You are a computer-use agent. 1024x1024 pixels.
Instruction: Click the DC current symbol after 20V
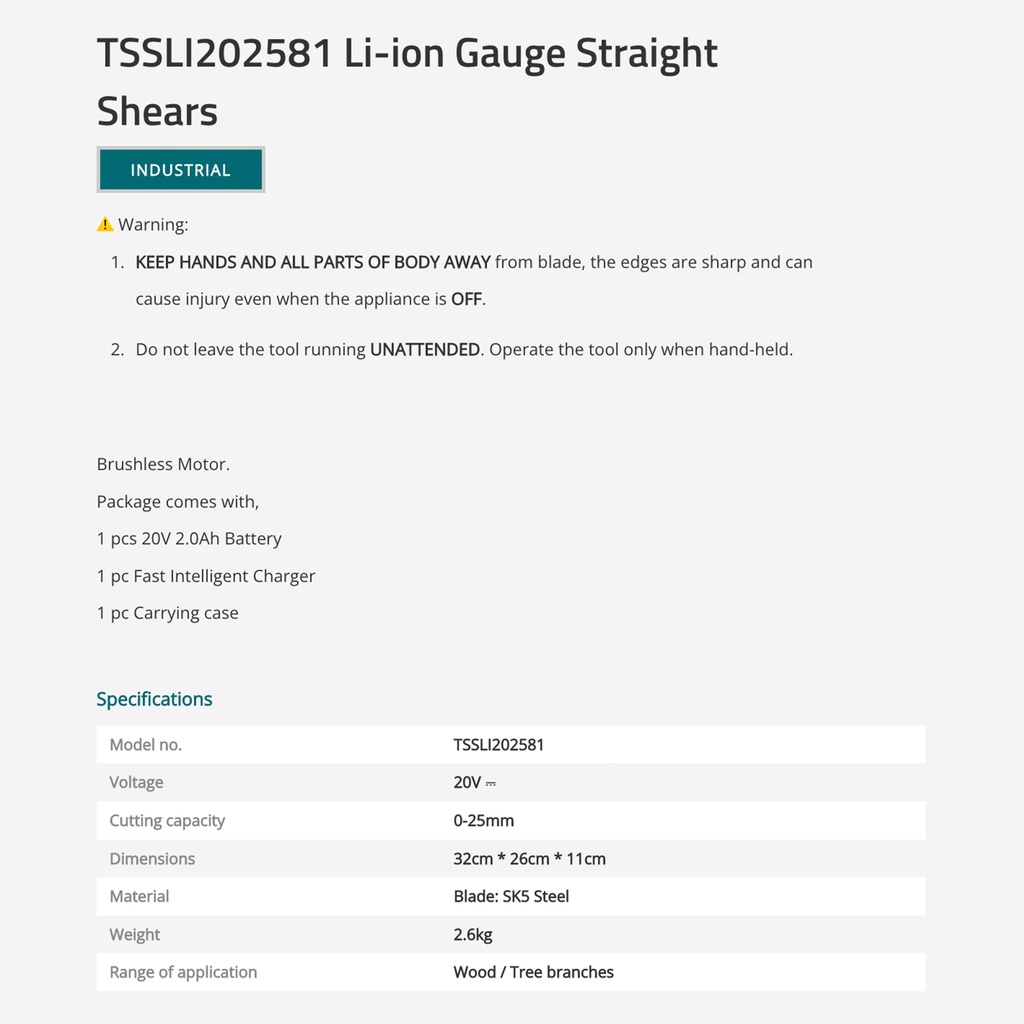tap(491, 784)
